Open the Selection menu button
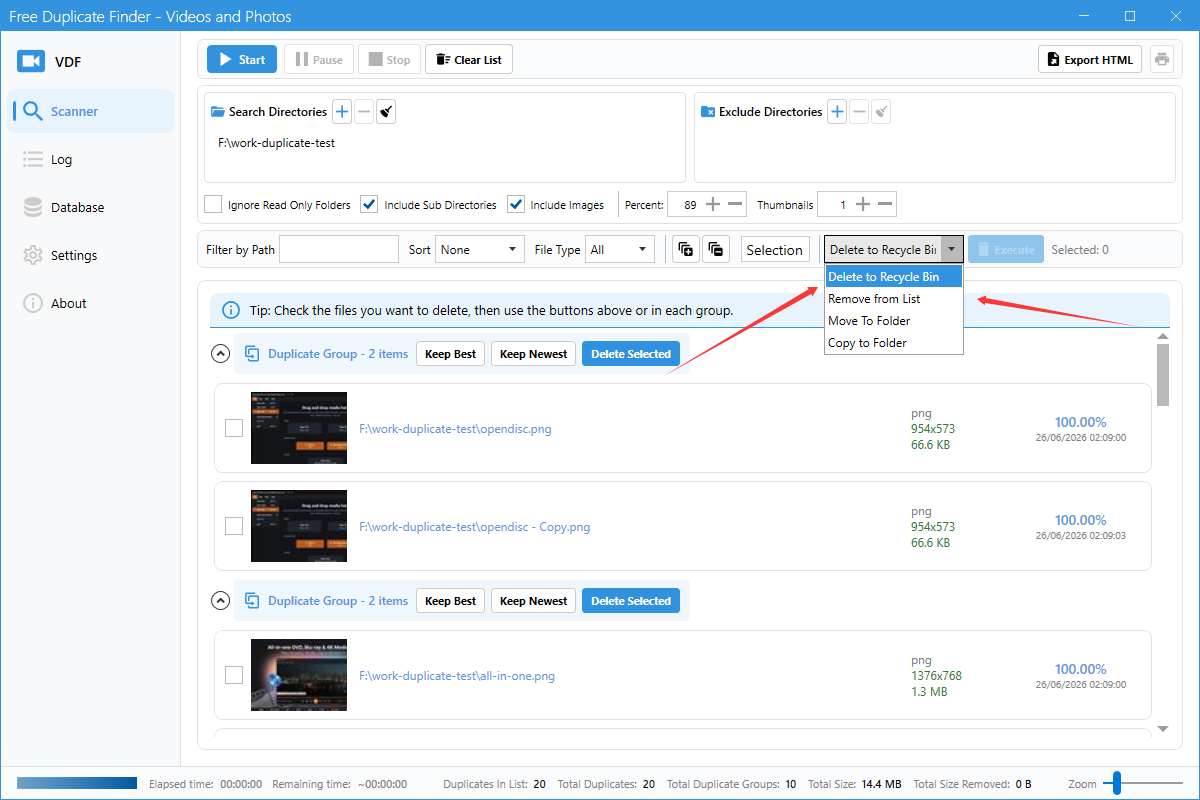 pos(775,250)
